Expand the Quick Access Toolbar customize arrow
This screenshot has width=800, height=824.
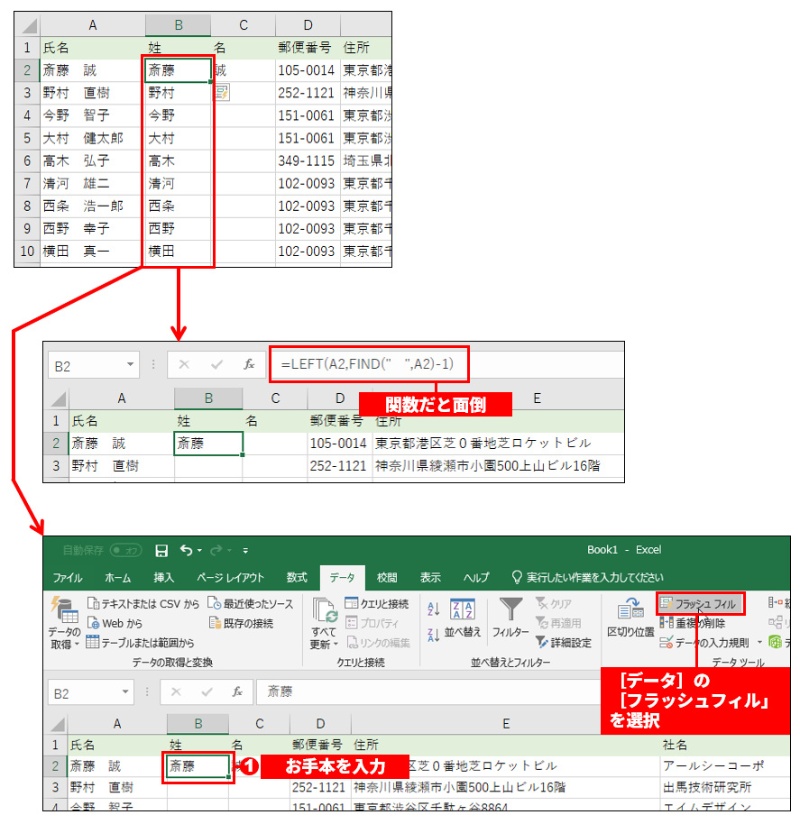pyautogui.click(x=243, y=550)
